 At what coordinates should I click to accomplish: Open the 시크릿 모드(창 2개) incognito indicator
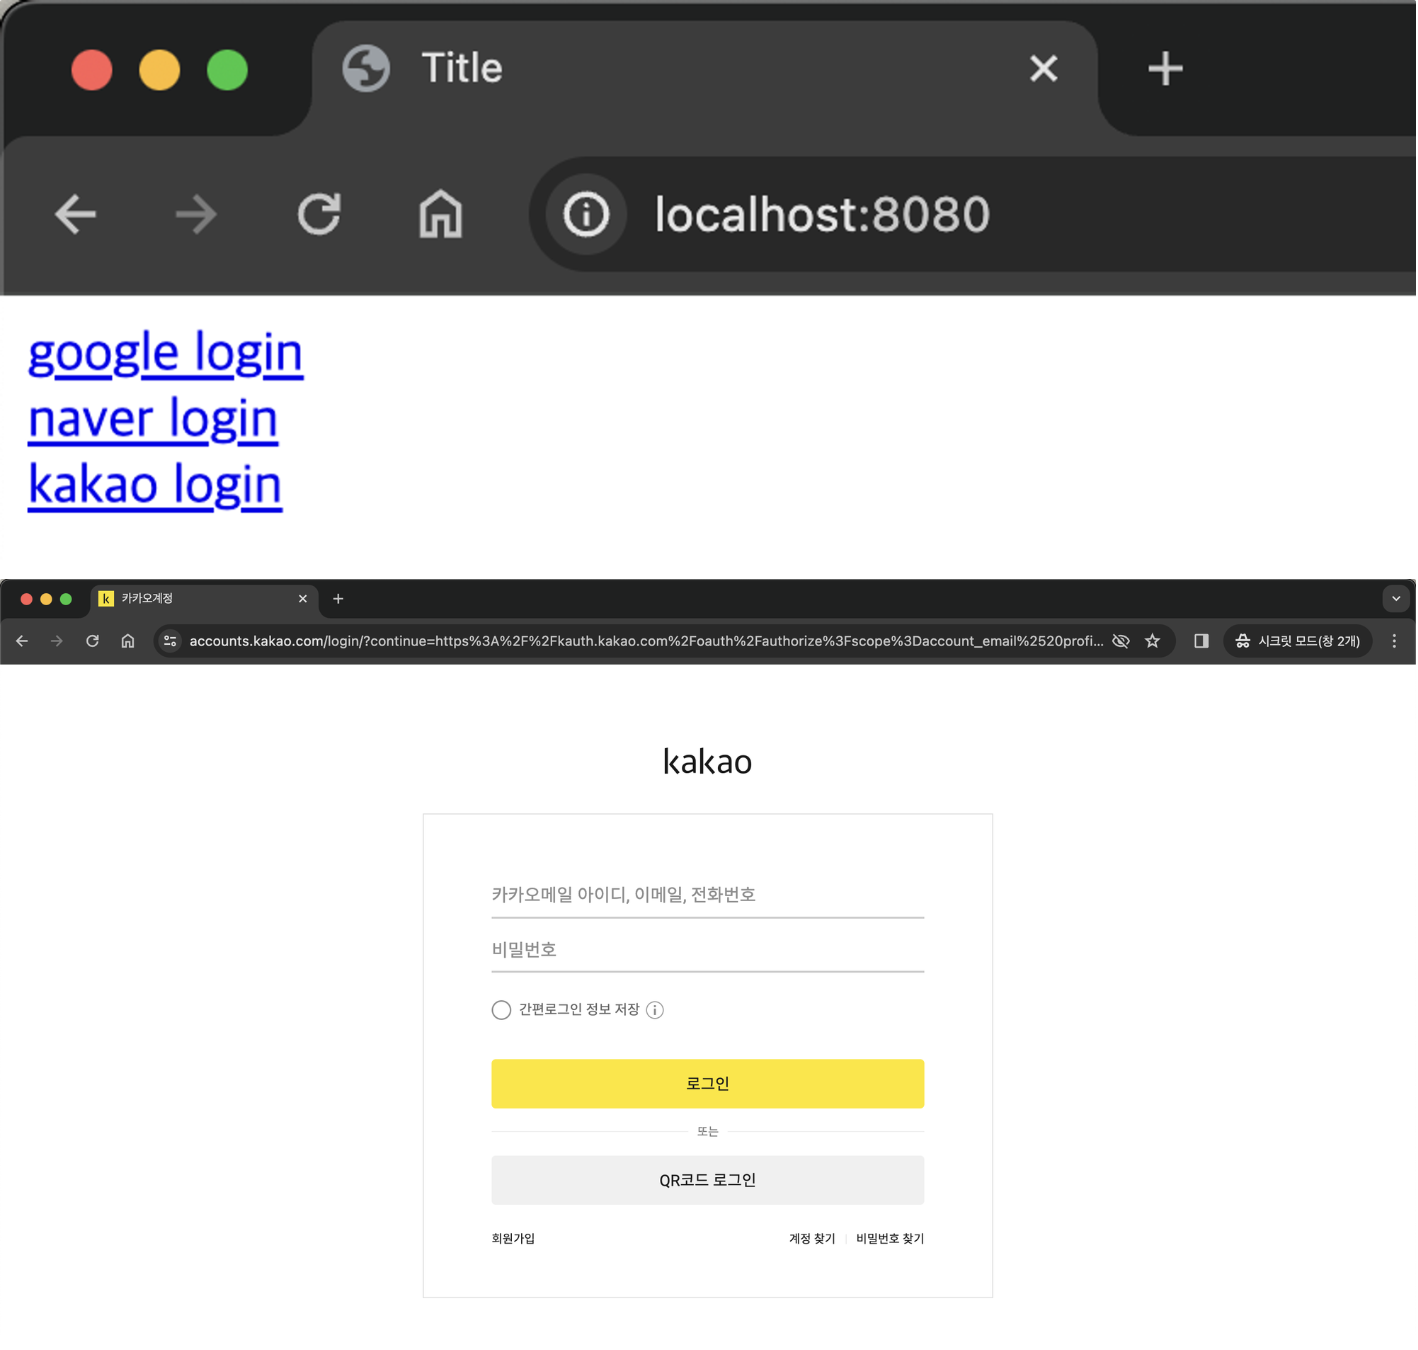(x=1298, y=641)
